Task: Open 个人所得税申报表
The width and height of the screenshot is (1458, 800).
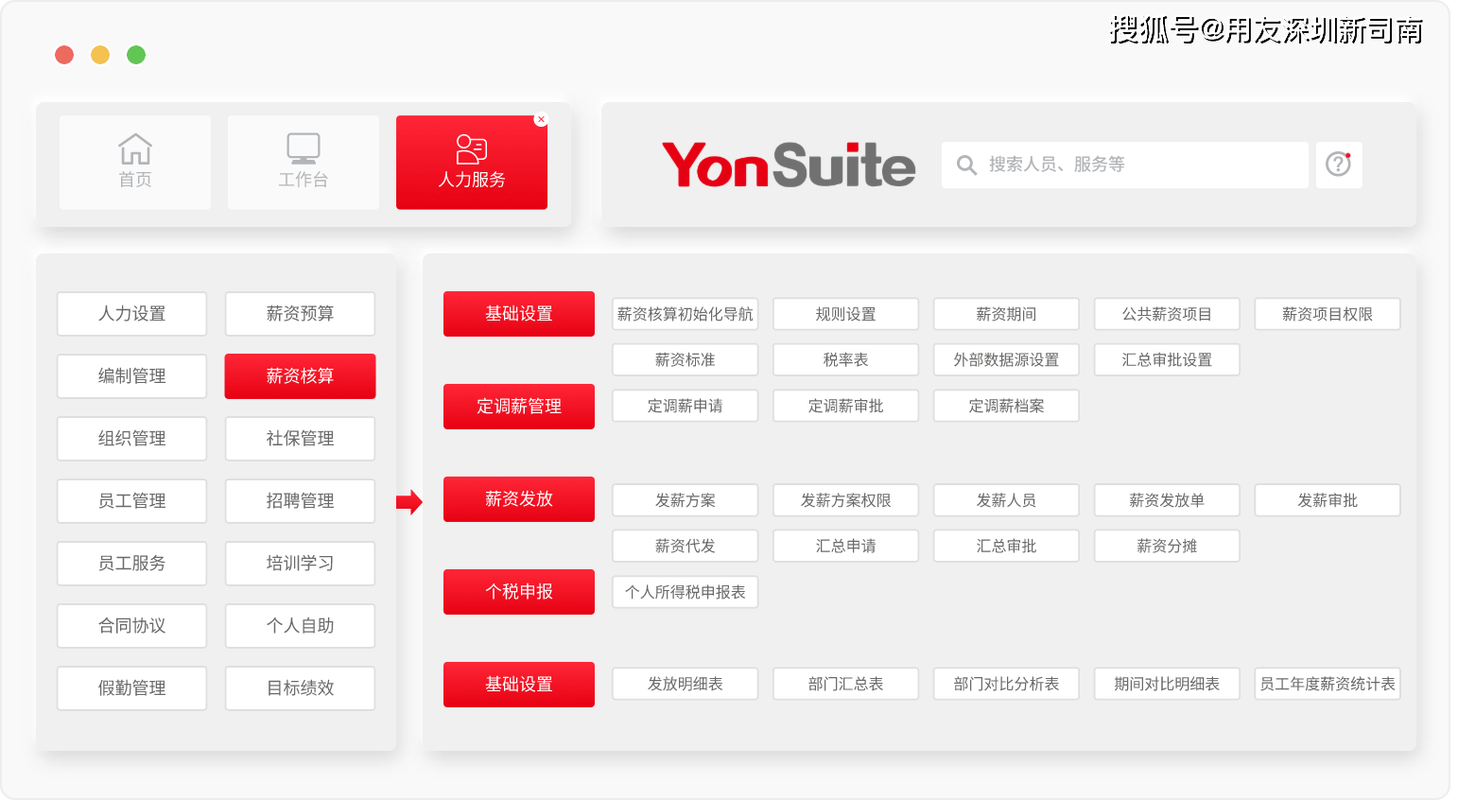Action: click(685, 592)
